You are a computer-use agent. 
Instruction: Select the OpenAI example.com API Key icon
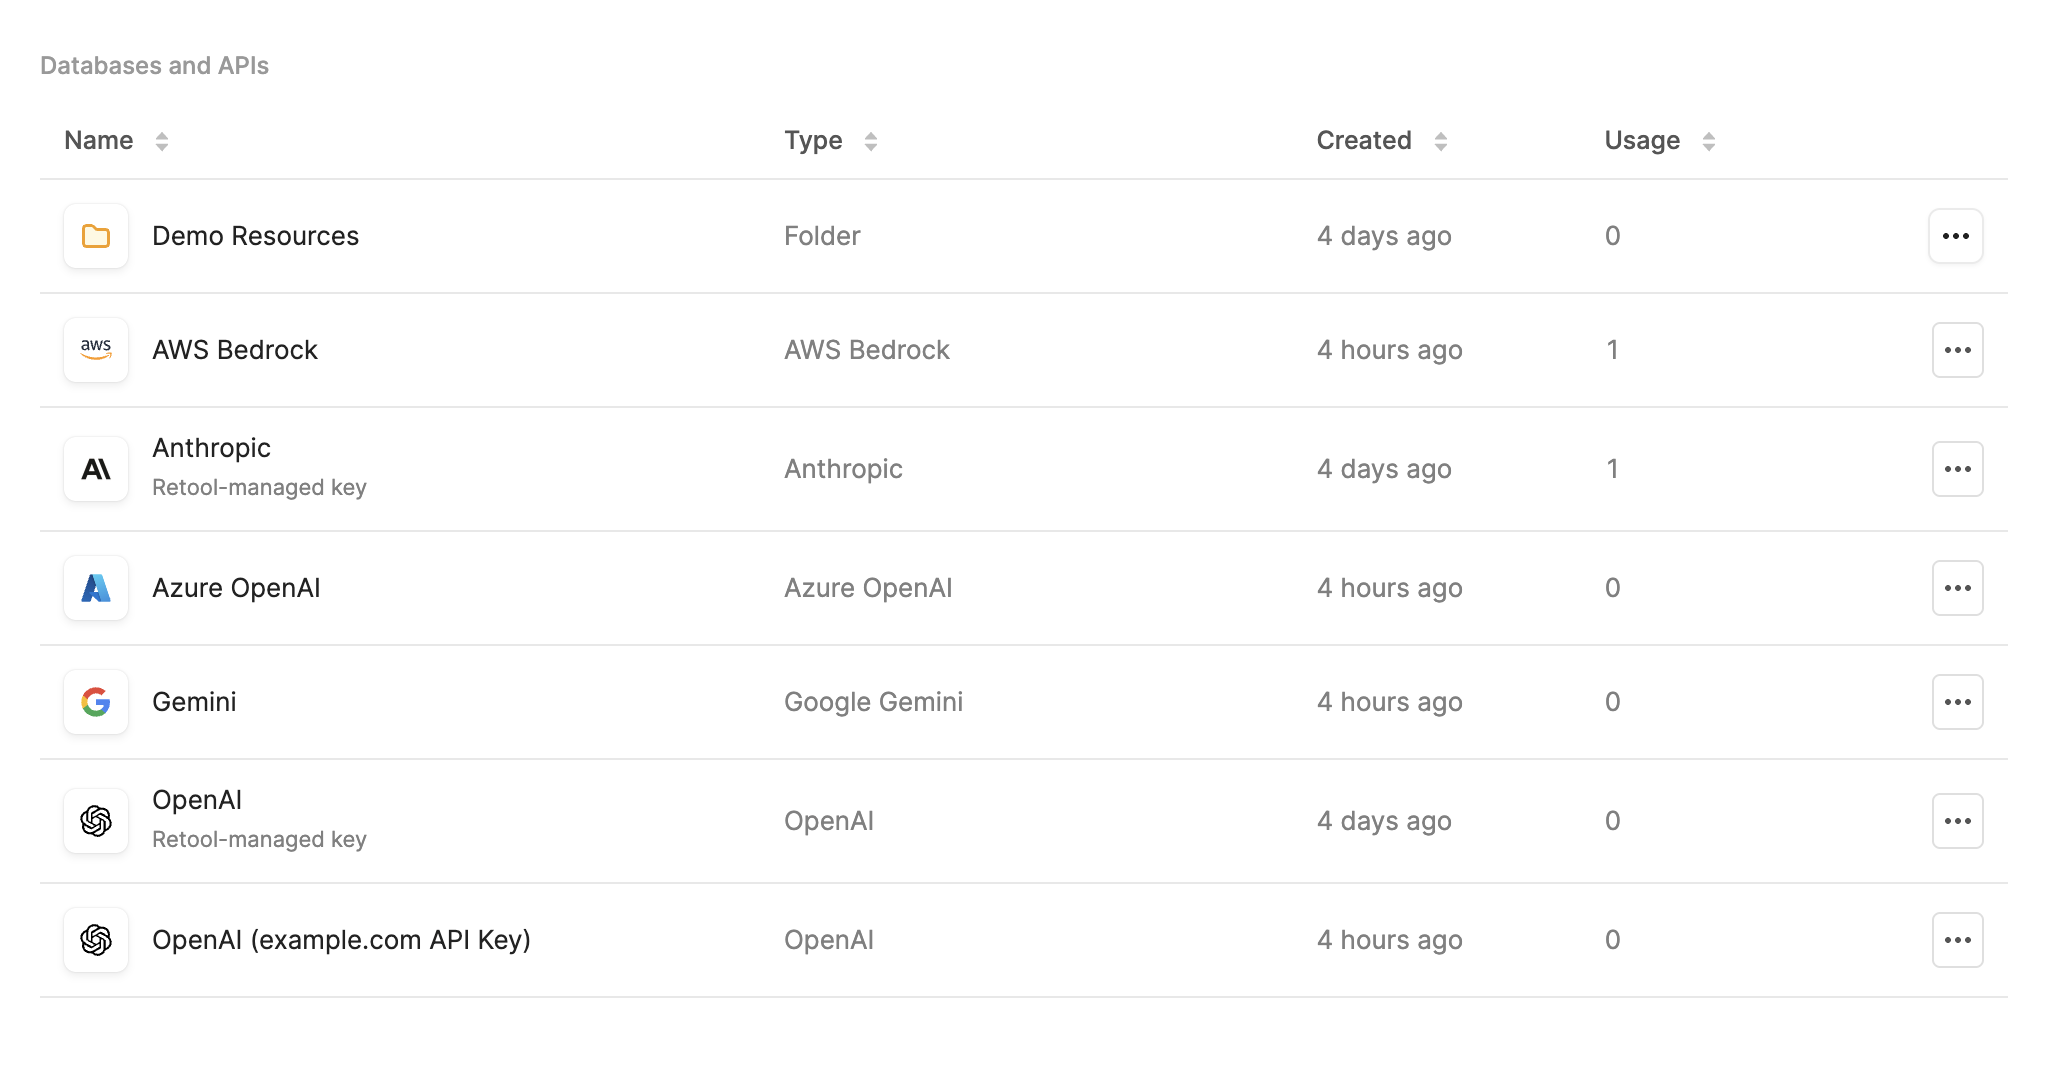click(x=96, y=940)
